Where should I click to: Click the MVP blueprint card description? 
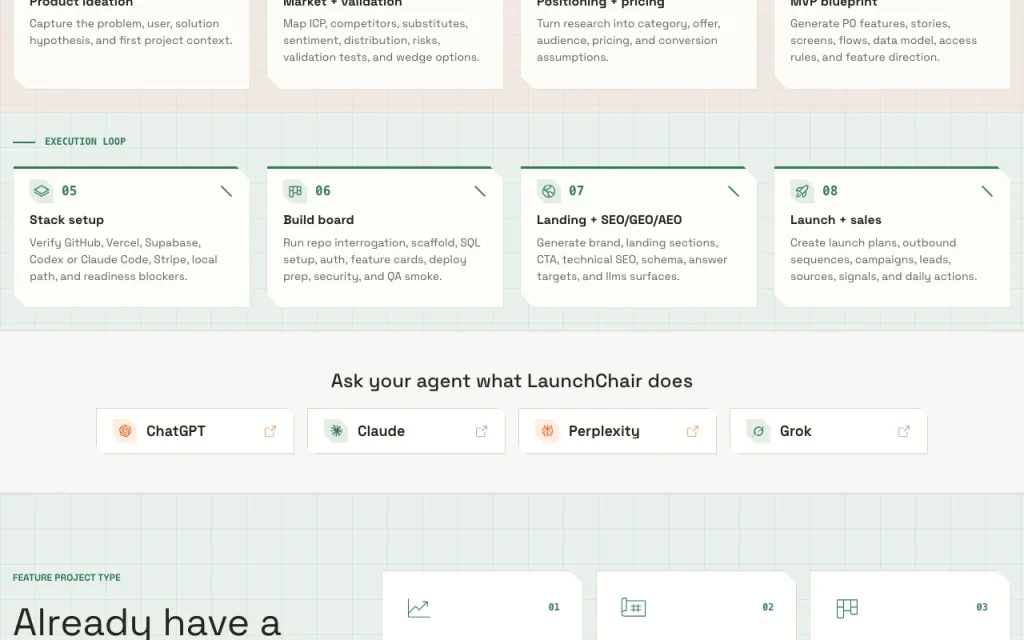(883, 40)
